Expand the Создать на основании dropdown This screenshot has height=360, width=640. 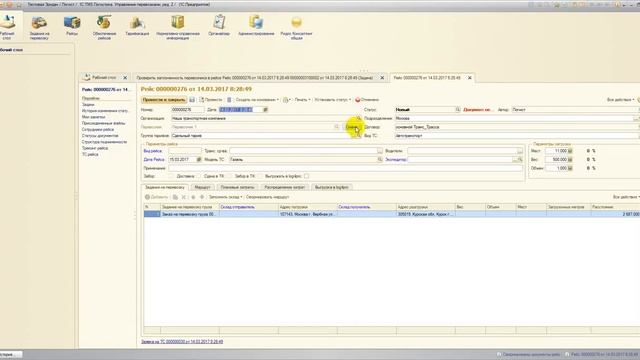coord(257,100)
